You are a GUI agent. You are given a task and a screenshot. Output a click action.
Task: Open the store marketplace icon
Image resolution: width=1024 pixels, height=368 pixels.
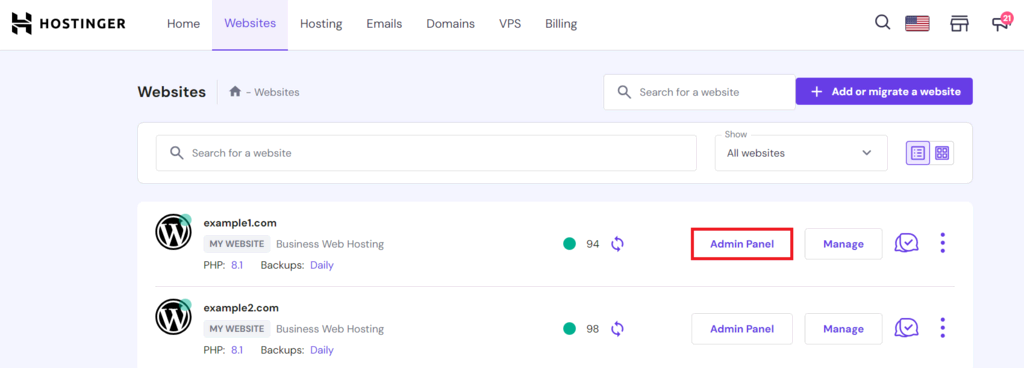[x=959, y=24]
